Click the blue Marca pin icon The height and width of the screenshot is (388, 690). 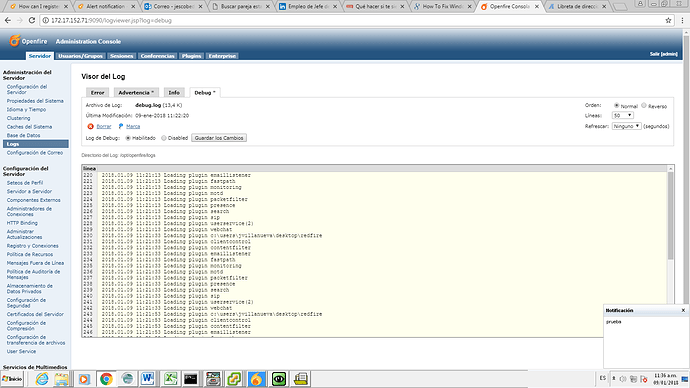click(121, 126)
